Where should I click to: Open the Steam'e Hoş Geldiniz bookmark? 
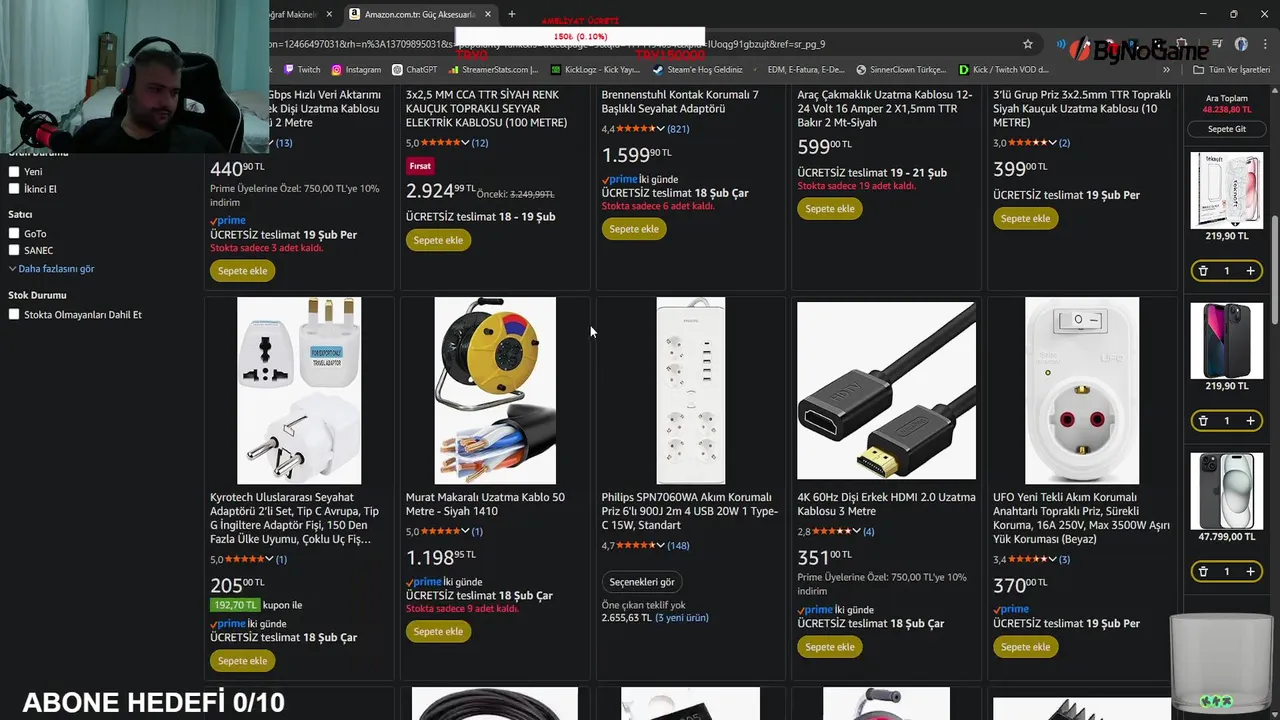(x=698, y=70)
